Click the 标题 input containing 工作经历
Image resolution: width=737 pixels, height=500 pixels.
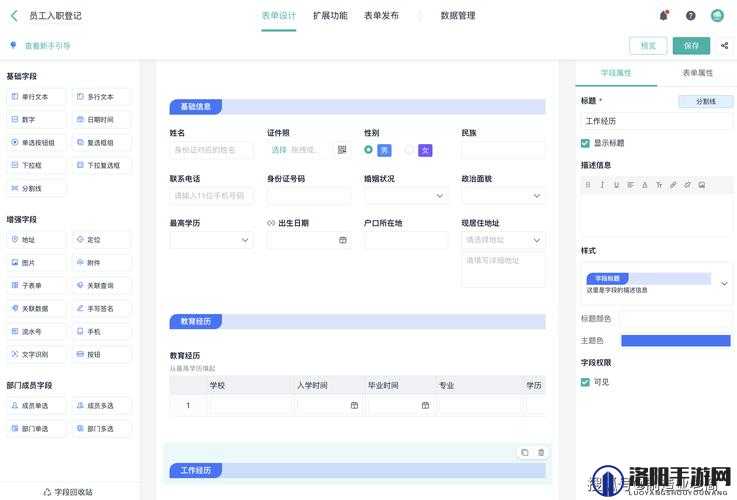tap(656, 121)
